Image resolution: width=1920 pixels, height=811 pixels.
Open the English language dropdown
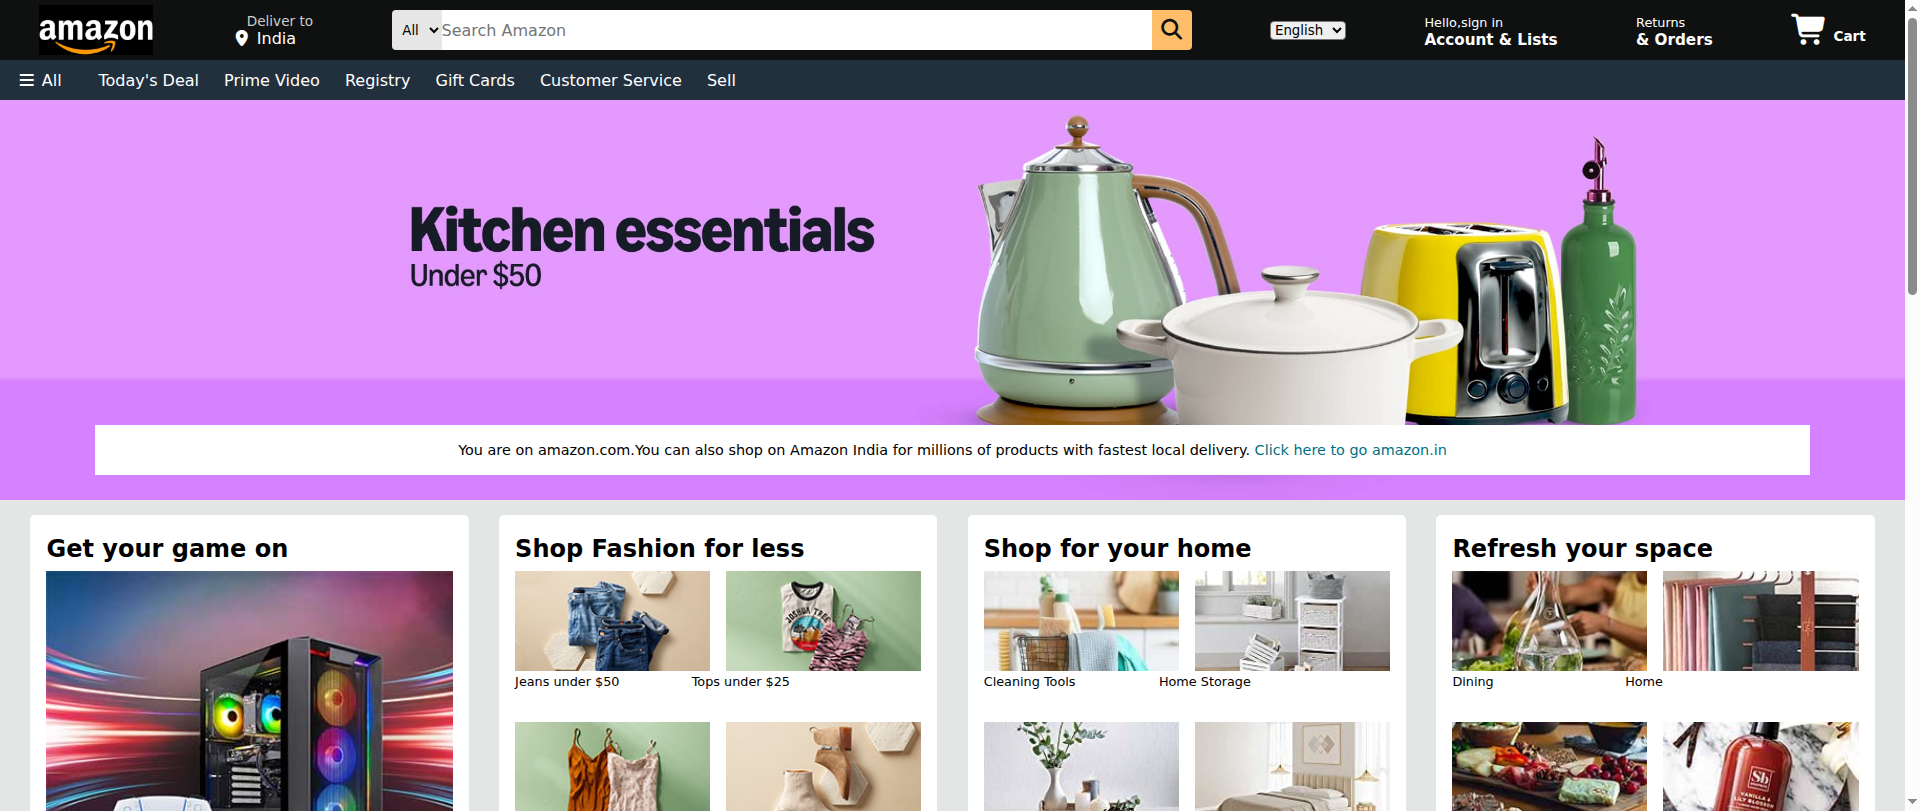1307,30
